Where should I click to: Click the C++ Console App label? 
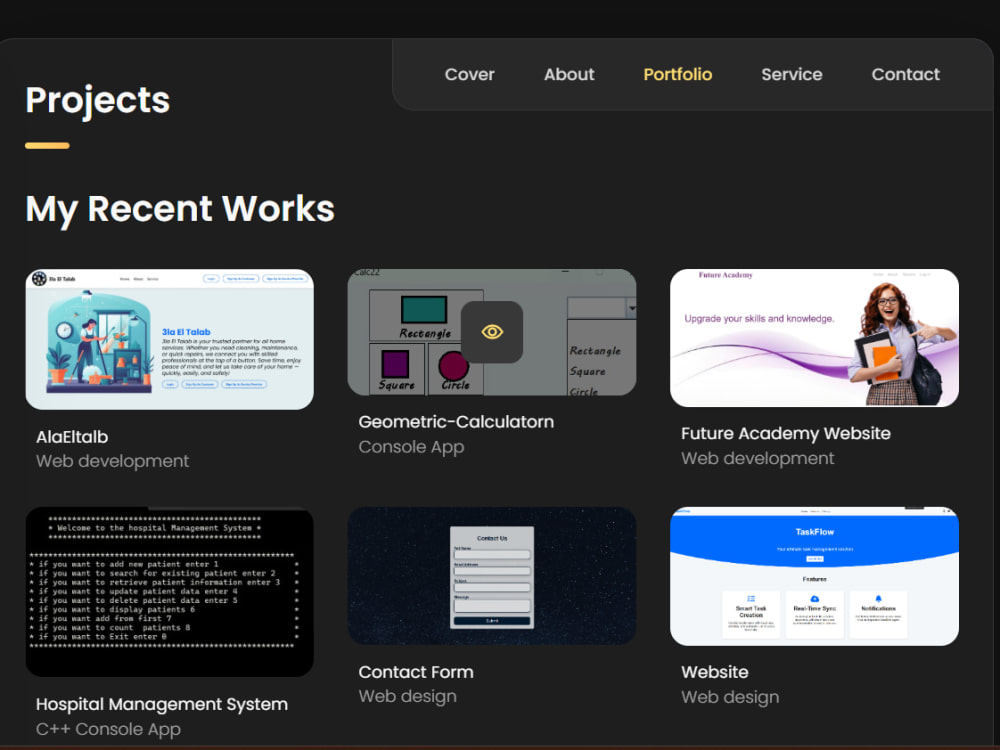tap(108, 729)
